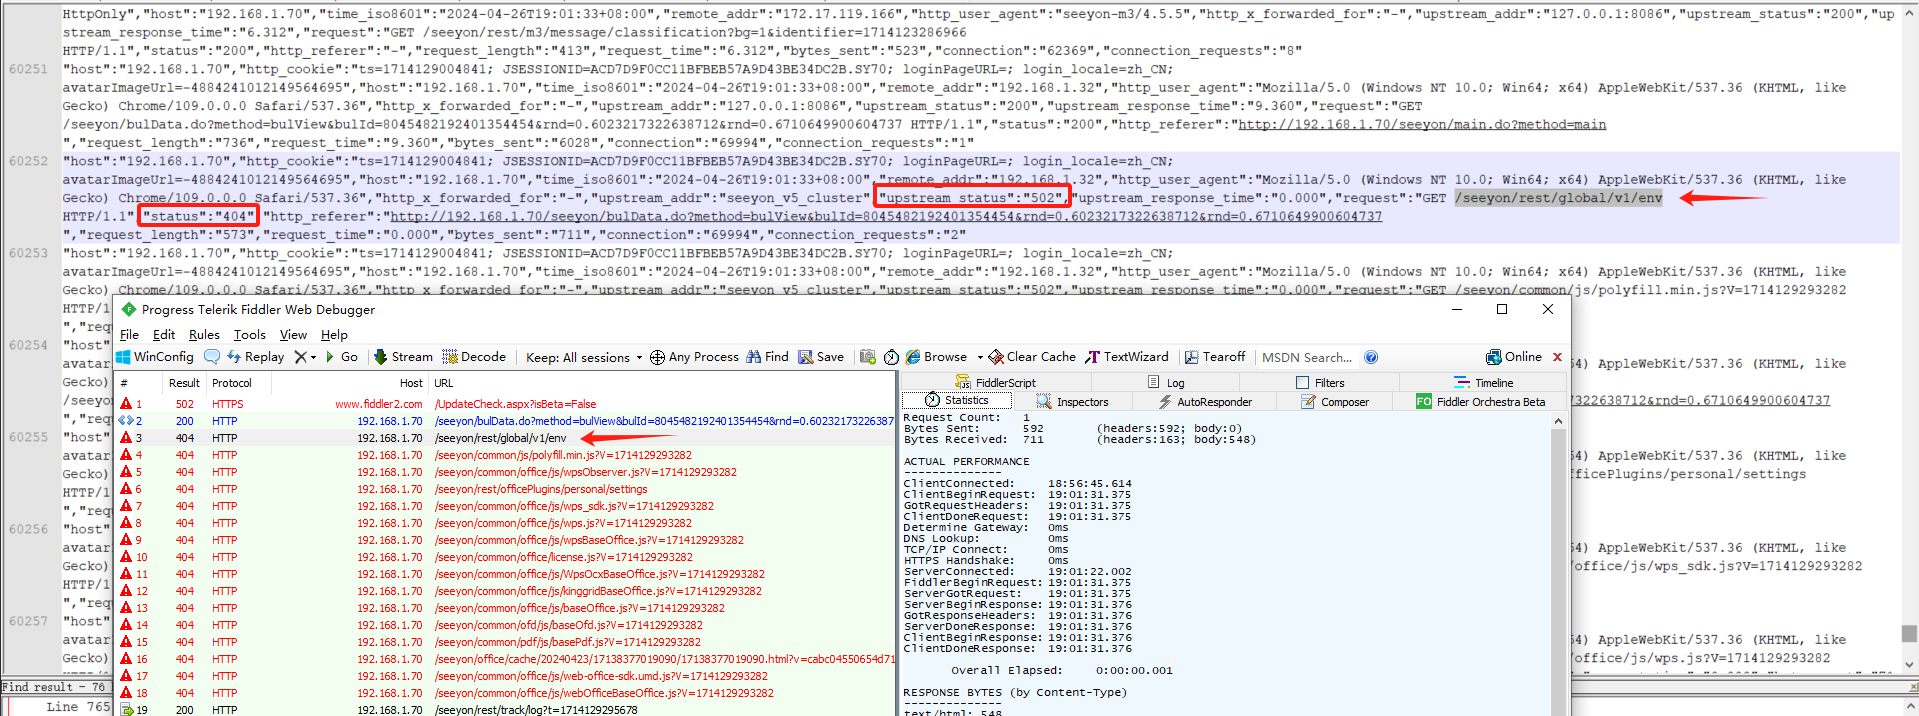The image size is (1919, 716).
Task: Click the Remove sessions X icon
Action: point(300,357)
